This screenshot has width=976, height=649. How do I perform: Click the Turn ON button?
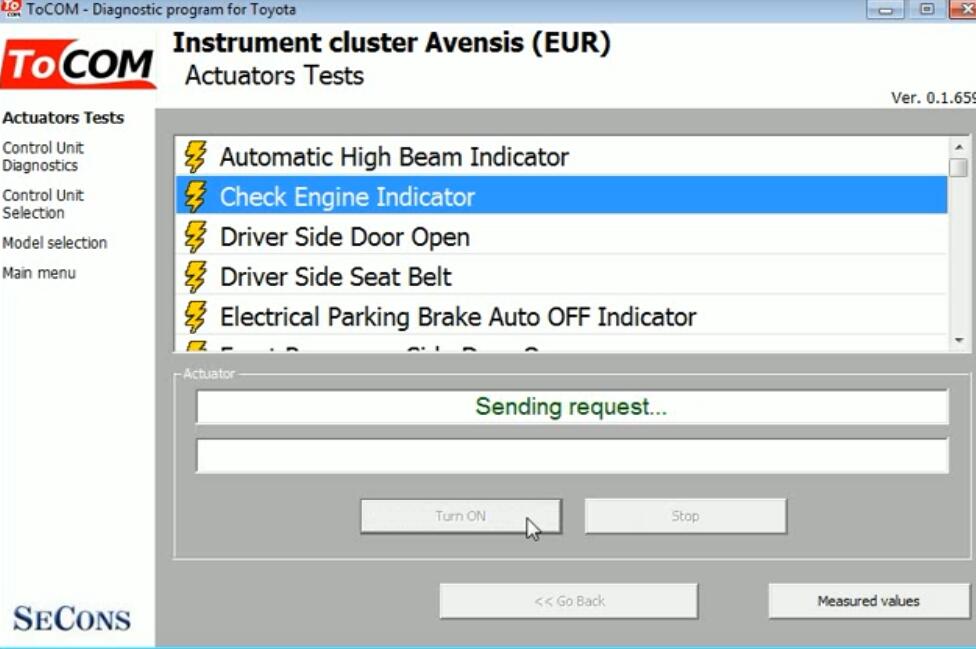pos(461,516)
